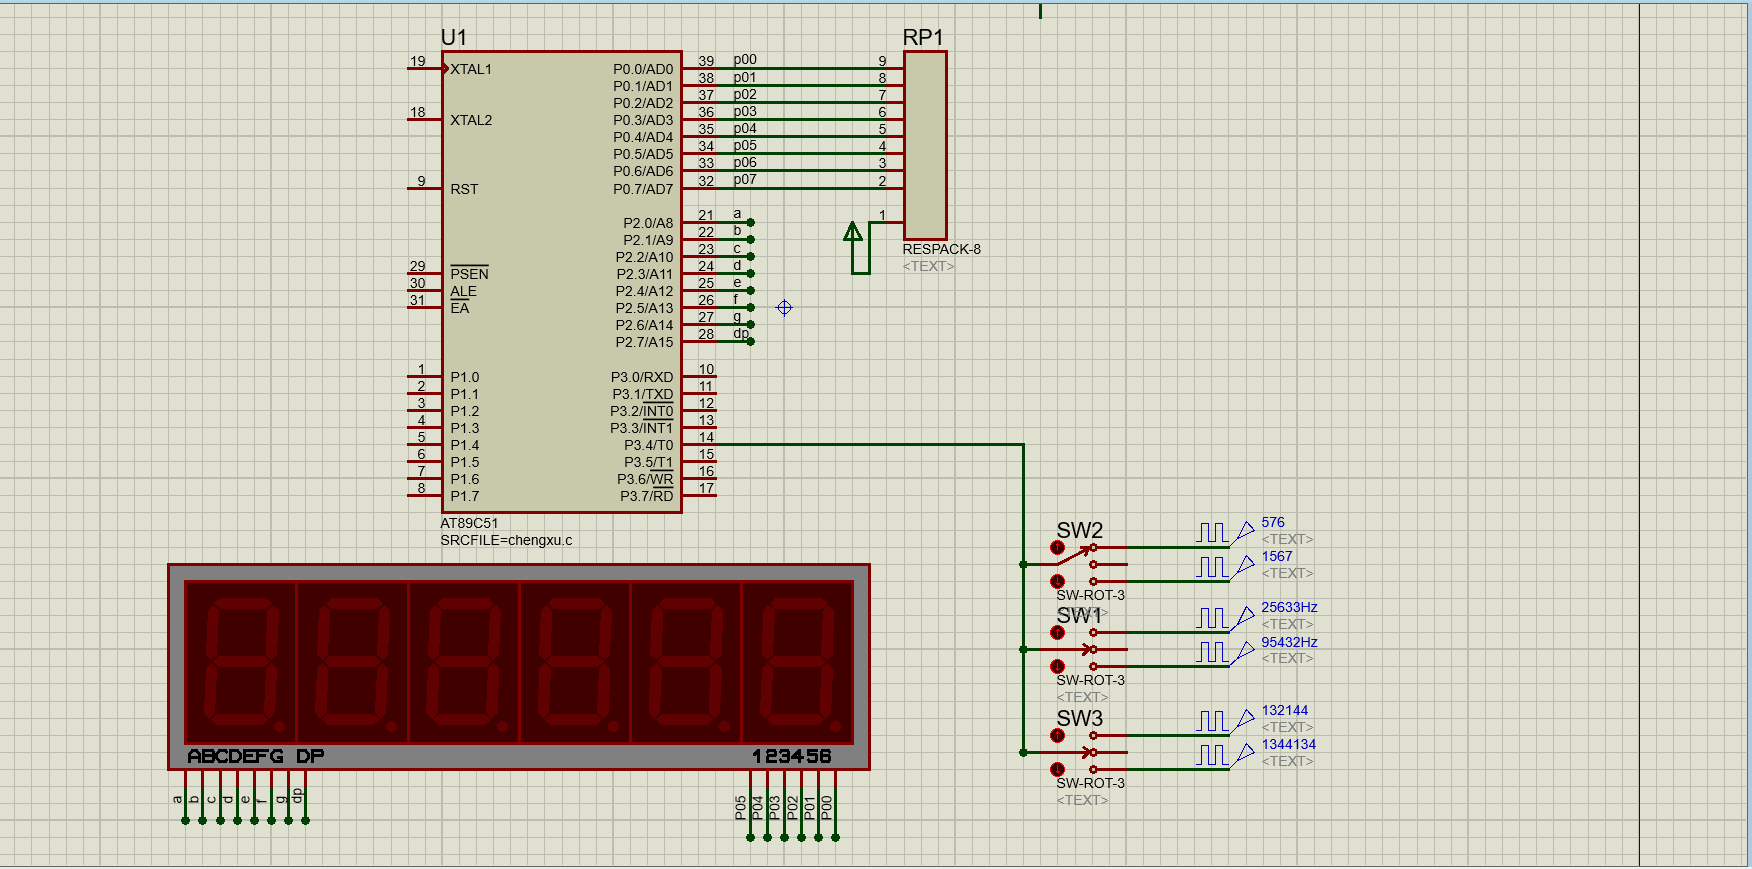The height and width of the screenshot is (869, 1752).
Task: Click the p04 net label
Action: click(x=745, y=129)
